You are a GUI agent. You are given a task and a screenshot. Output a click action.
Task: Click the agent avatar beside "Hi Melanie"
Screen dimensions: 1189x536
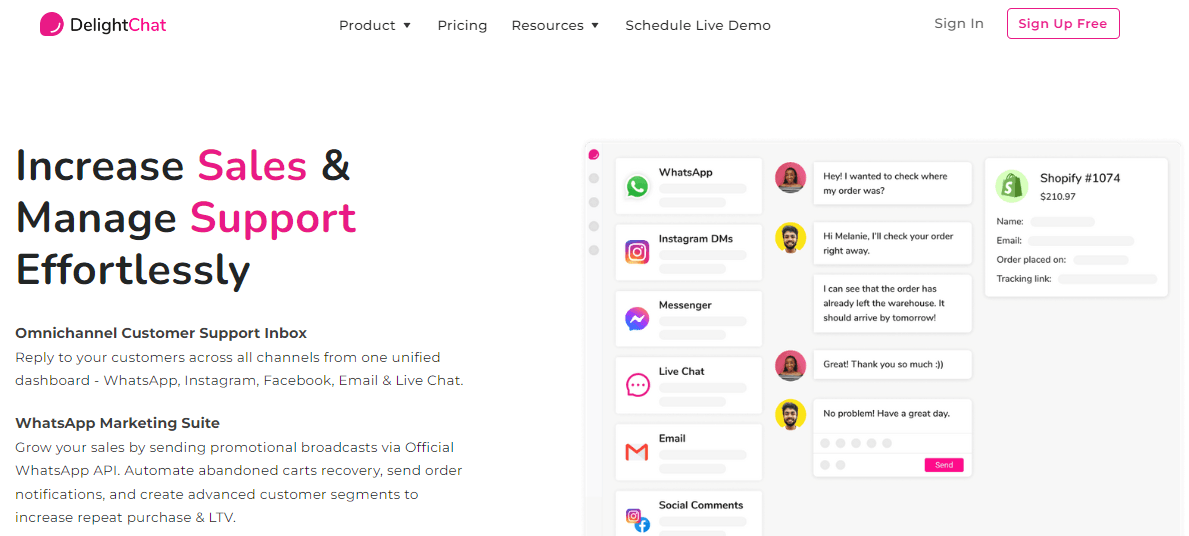(790, 238)
